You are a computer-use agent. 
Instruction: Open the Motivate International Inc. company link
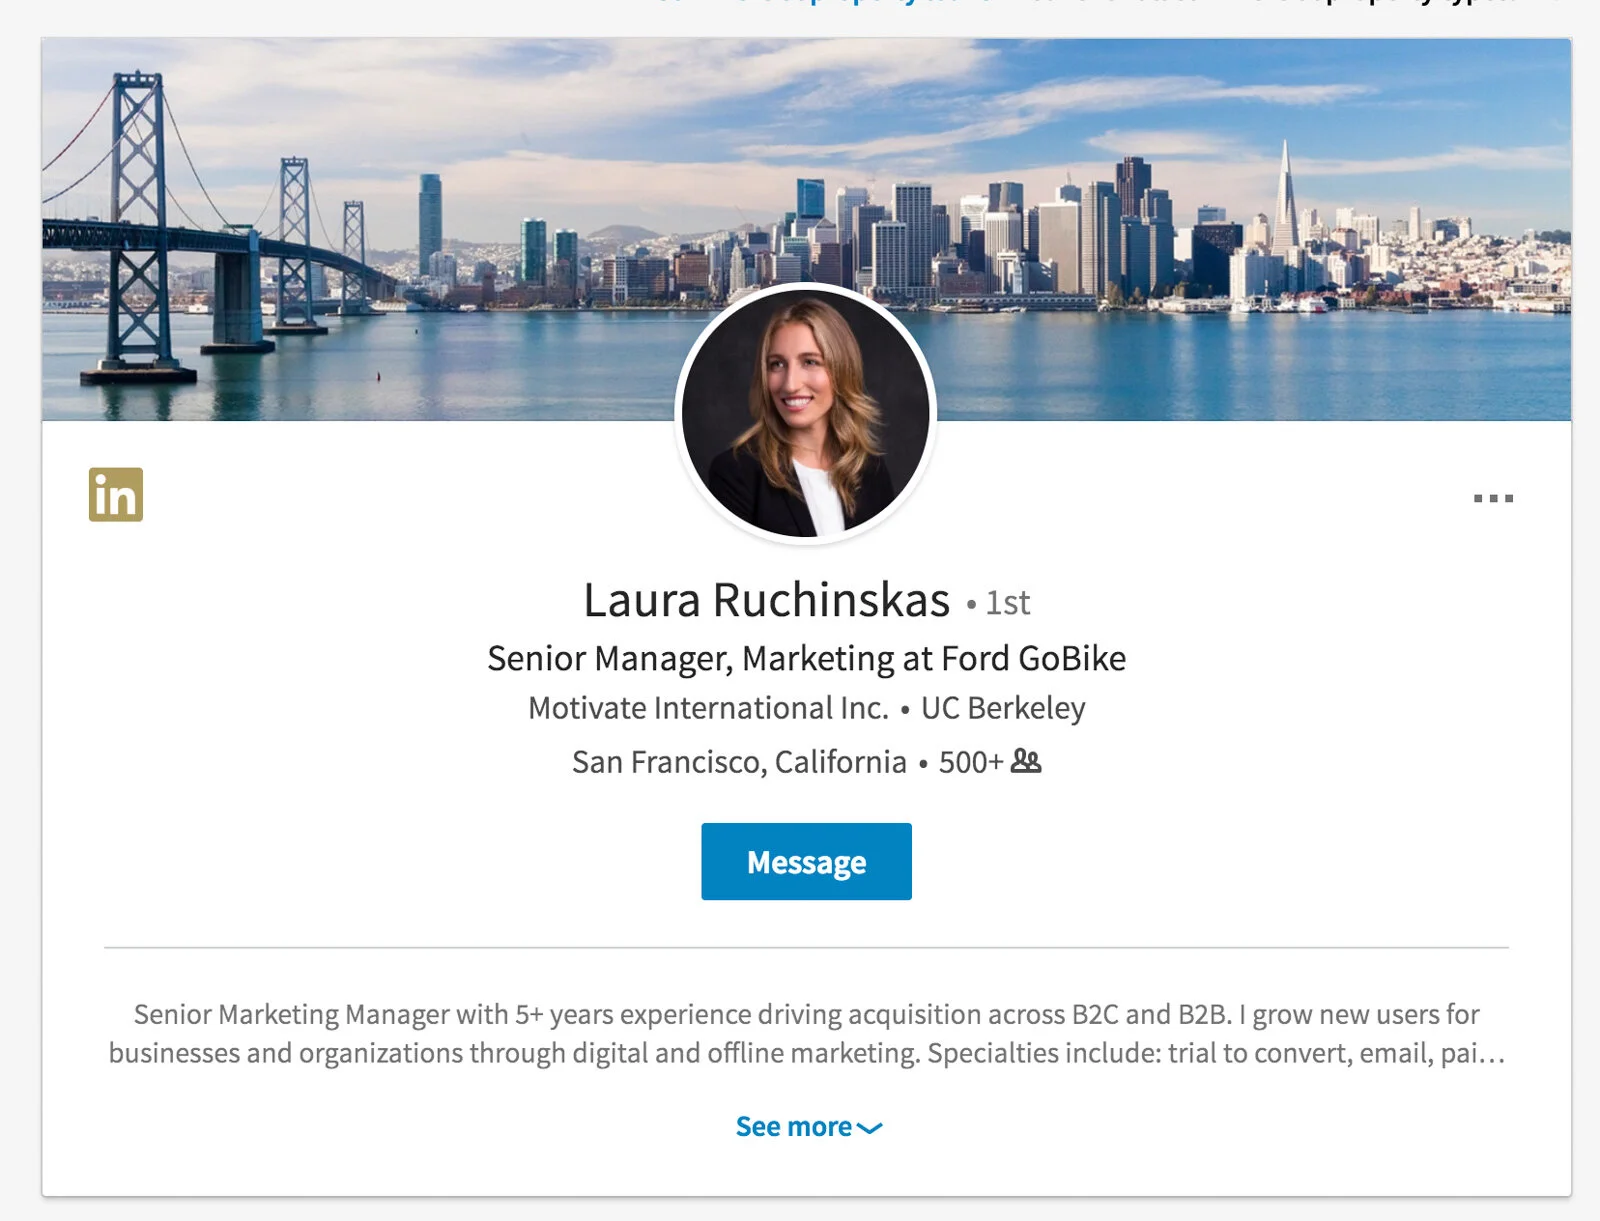(x=708, y=708)
